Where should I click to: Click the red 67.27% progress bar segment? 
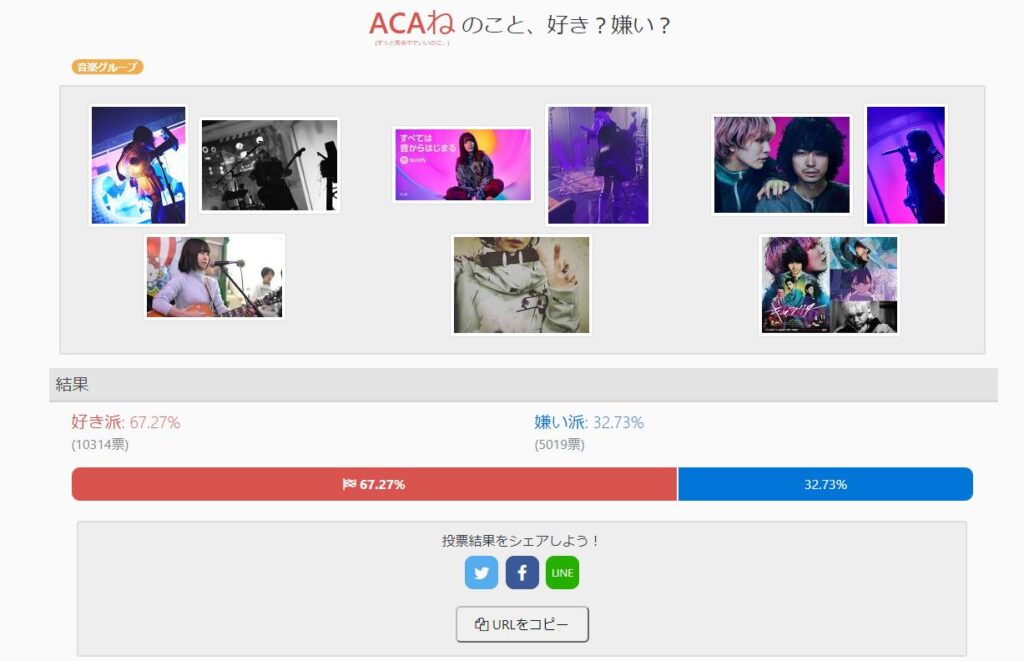tap(374, 484)
